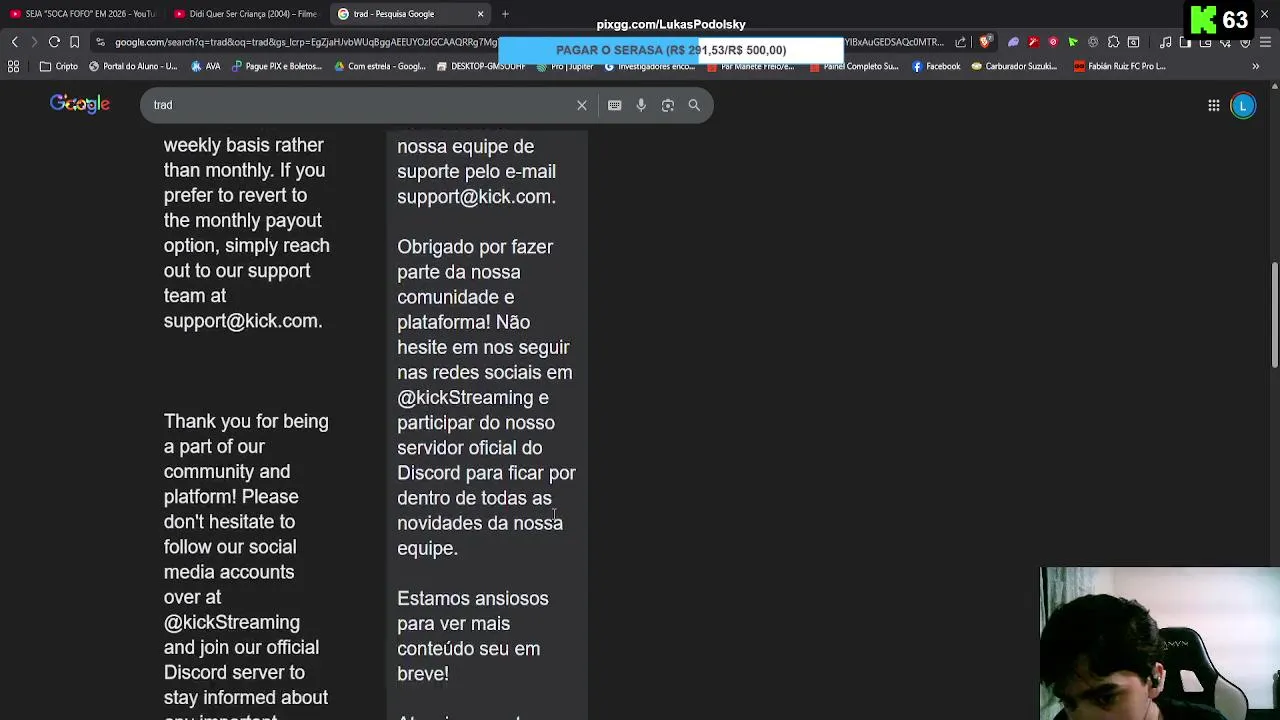The image size is (1280, 720).
Task: Click '@kickStreaming' in the English paragraph
Action: [232, 622]
